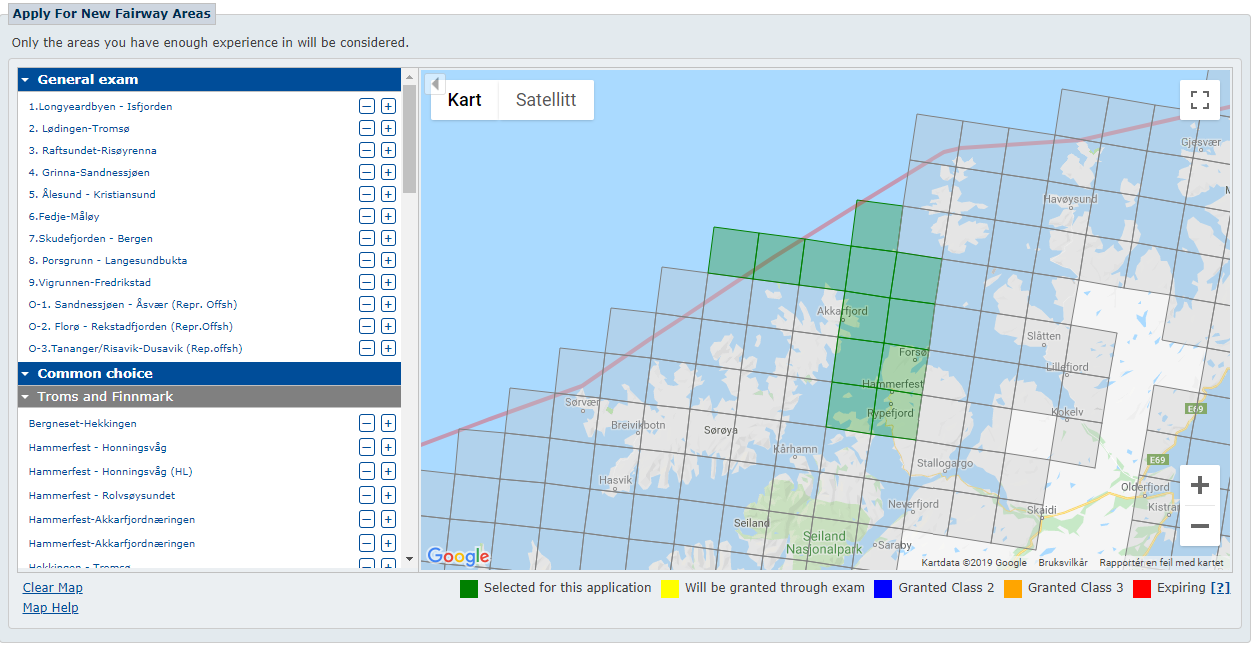Viewport: 1252px width, 645px height.
Task: Click the list scrollbar down arrow
Action: pos(409,559)
